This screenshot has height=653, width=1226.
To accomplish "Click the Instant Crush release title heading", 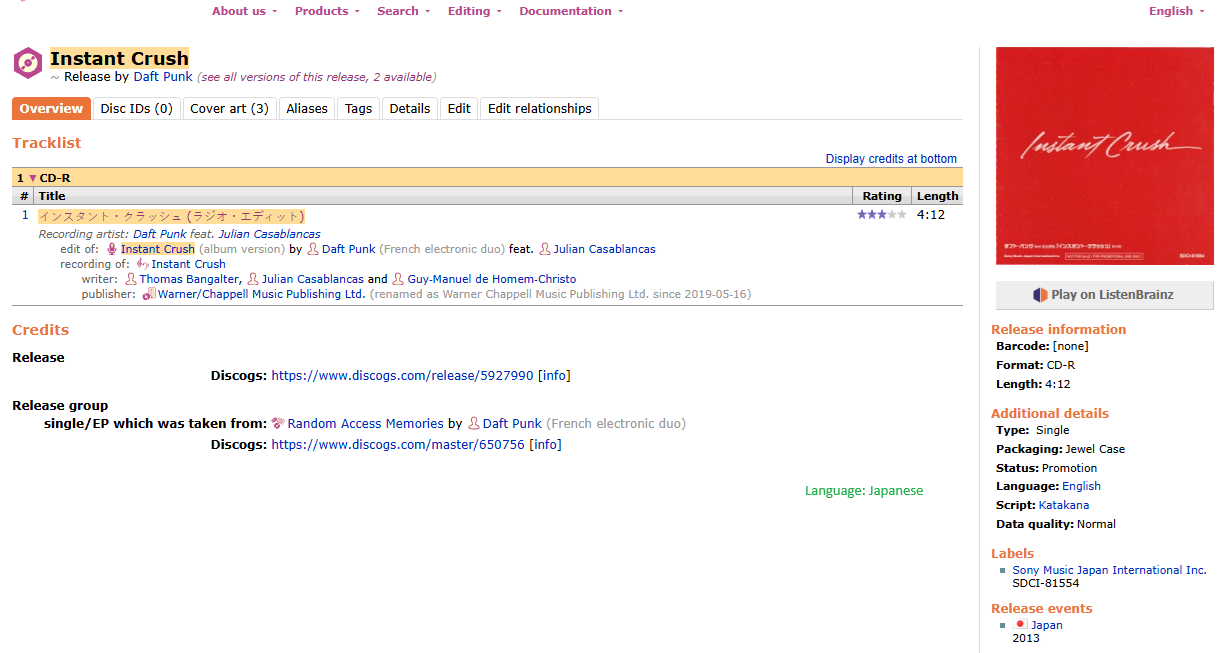I will pos(119,58).
